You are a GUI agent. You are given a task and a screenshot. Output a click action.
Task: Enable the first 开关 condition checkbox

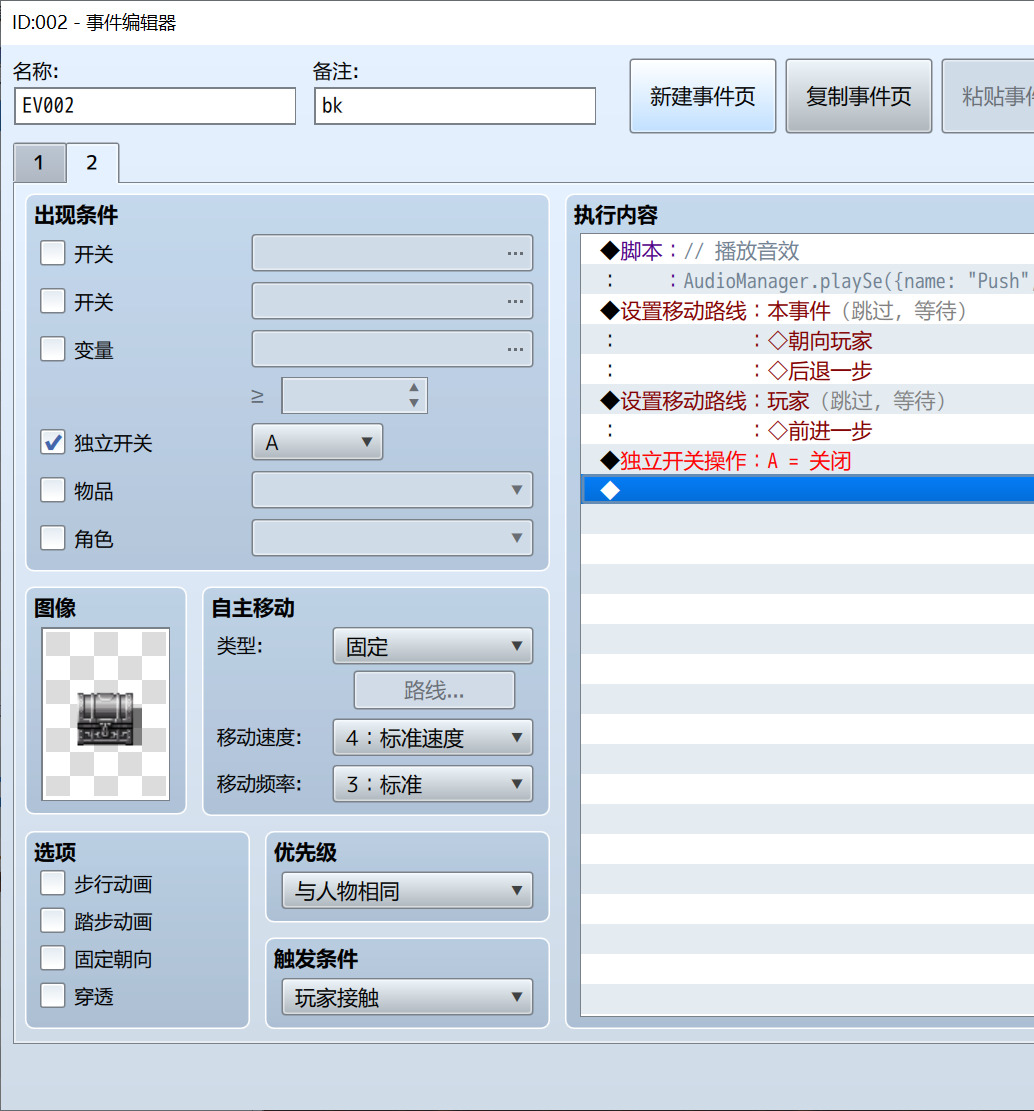52,253
